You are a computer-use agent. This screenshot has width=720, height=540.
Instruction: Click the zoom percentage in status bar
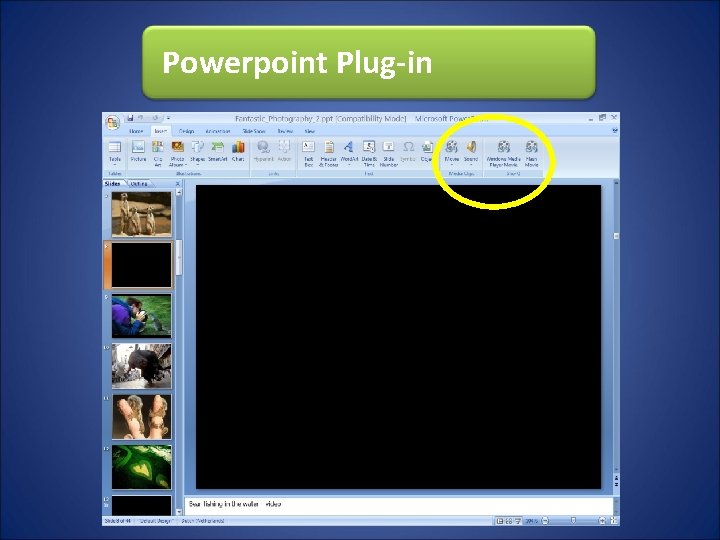pyautogui.click(x=532, y=521)
